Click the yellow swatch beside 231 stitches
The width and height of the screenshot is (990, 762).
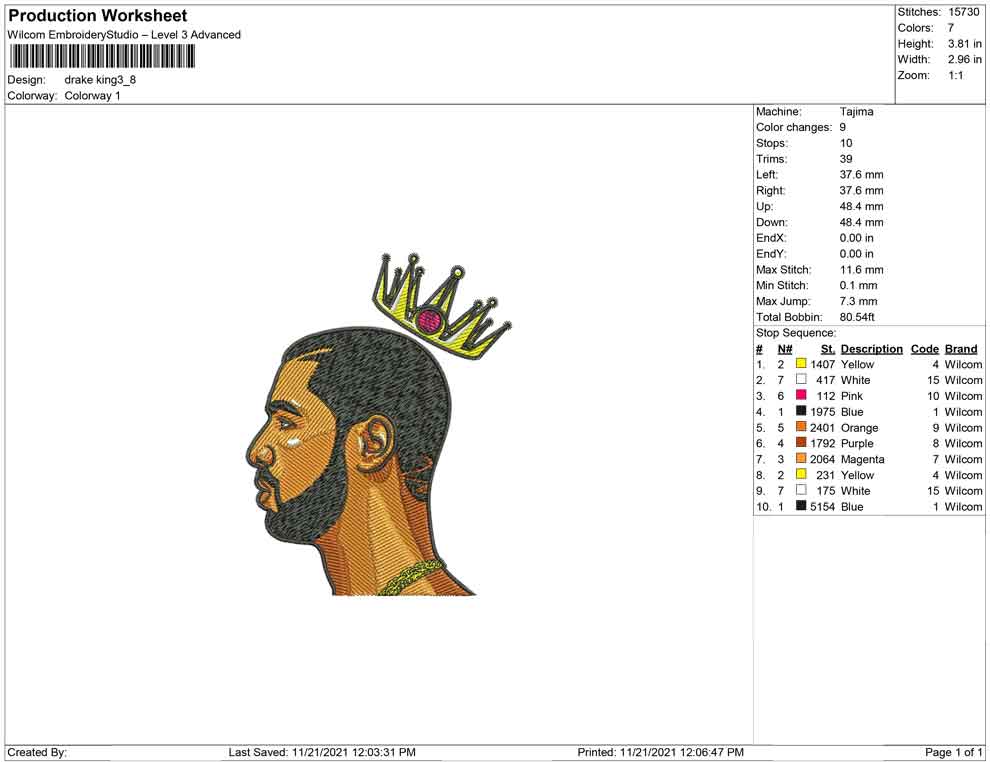[x=801, y=474]
